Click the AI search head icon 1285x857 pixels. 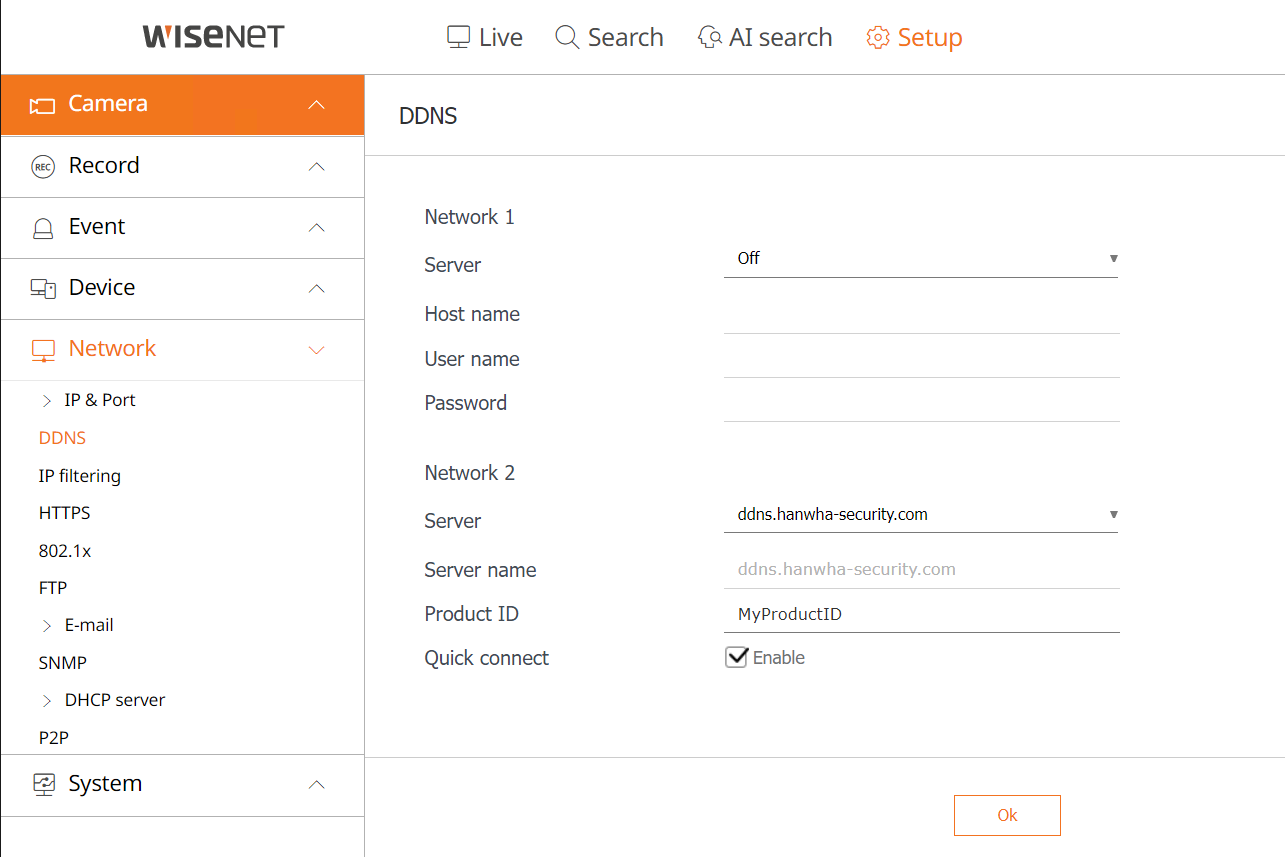(x=709, y=38)
